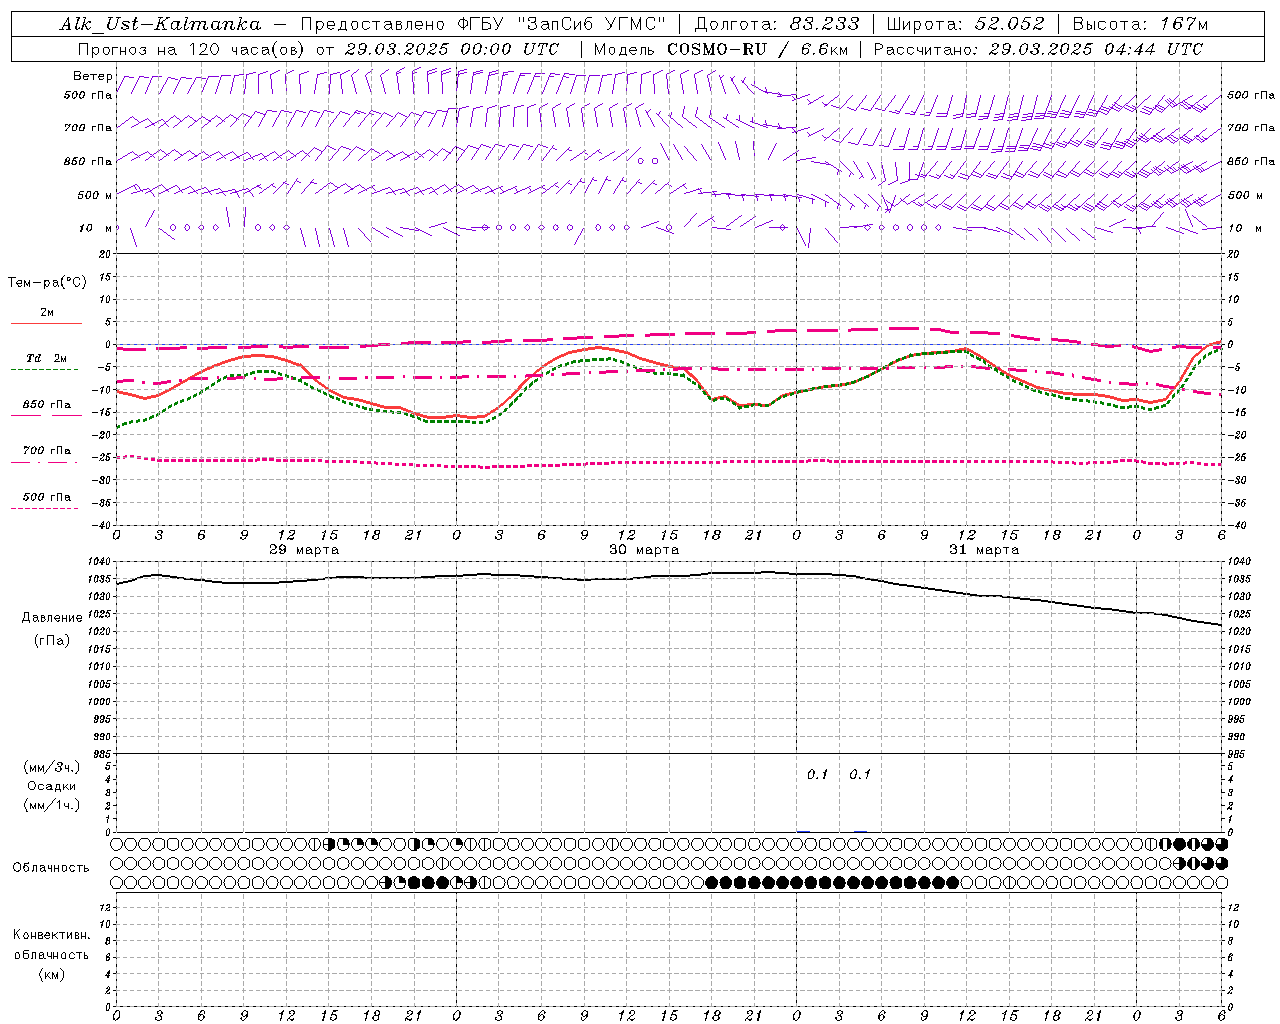Screen dimensions: 1280x1024
Task: Click the 30 марта date label
Action: (644, 550)
